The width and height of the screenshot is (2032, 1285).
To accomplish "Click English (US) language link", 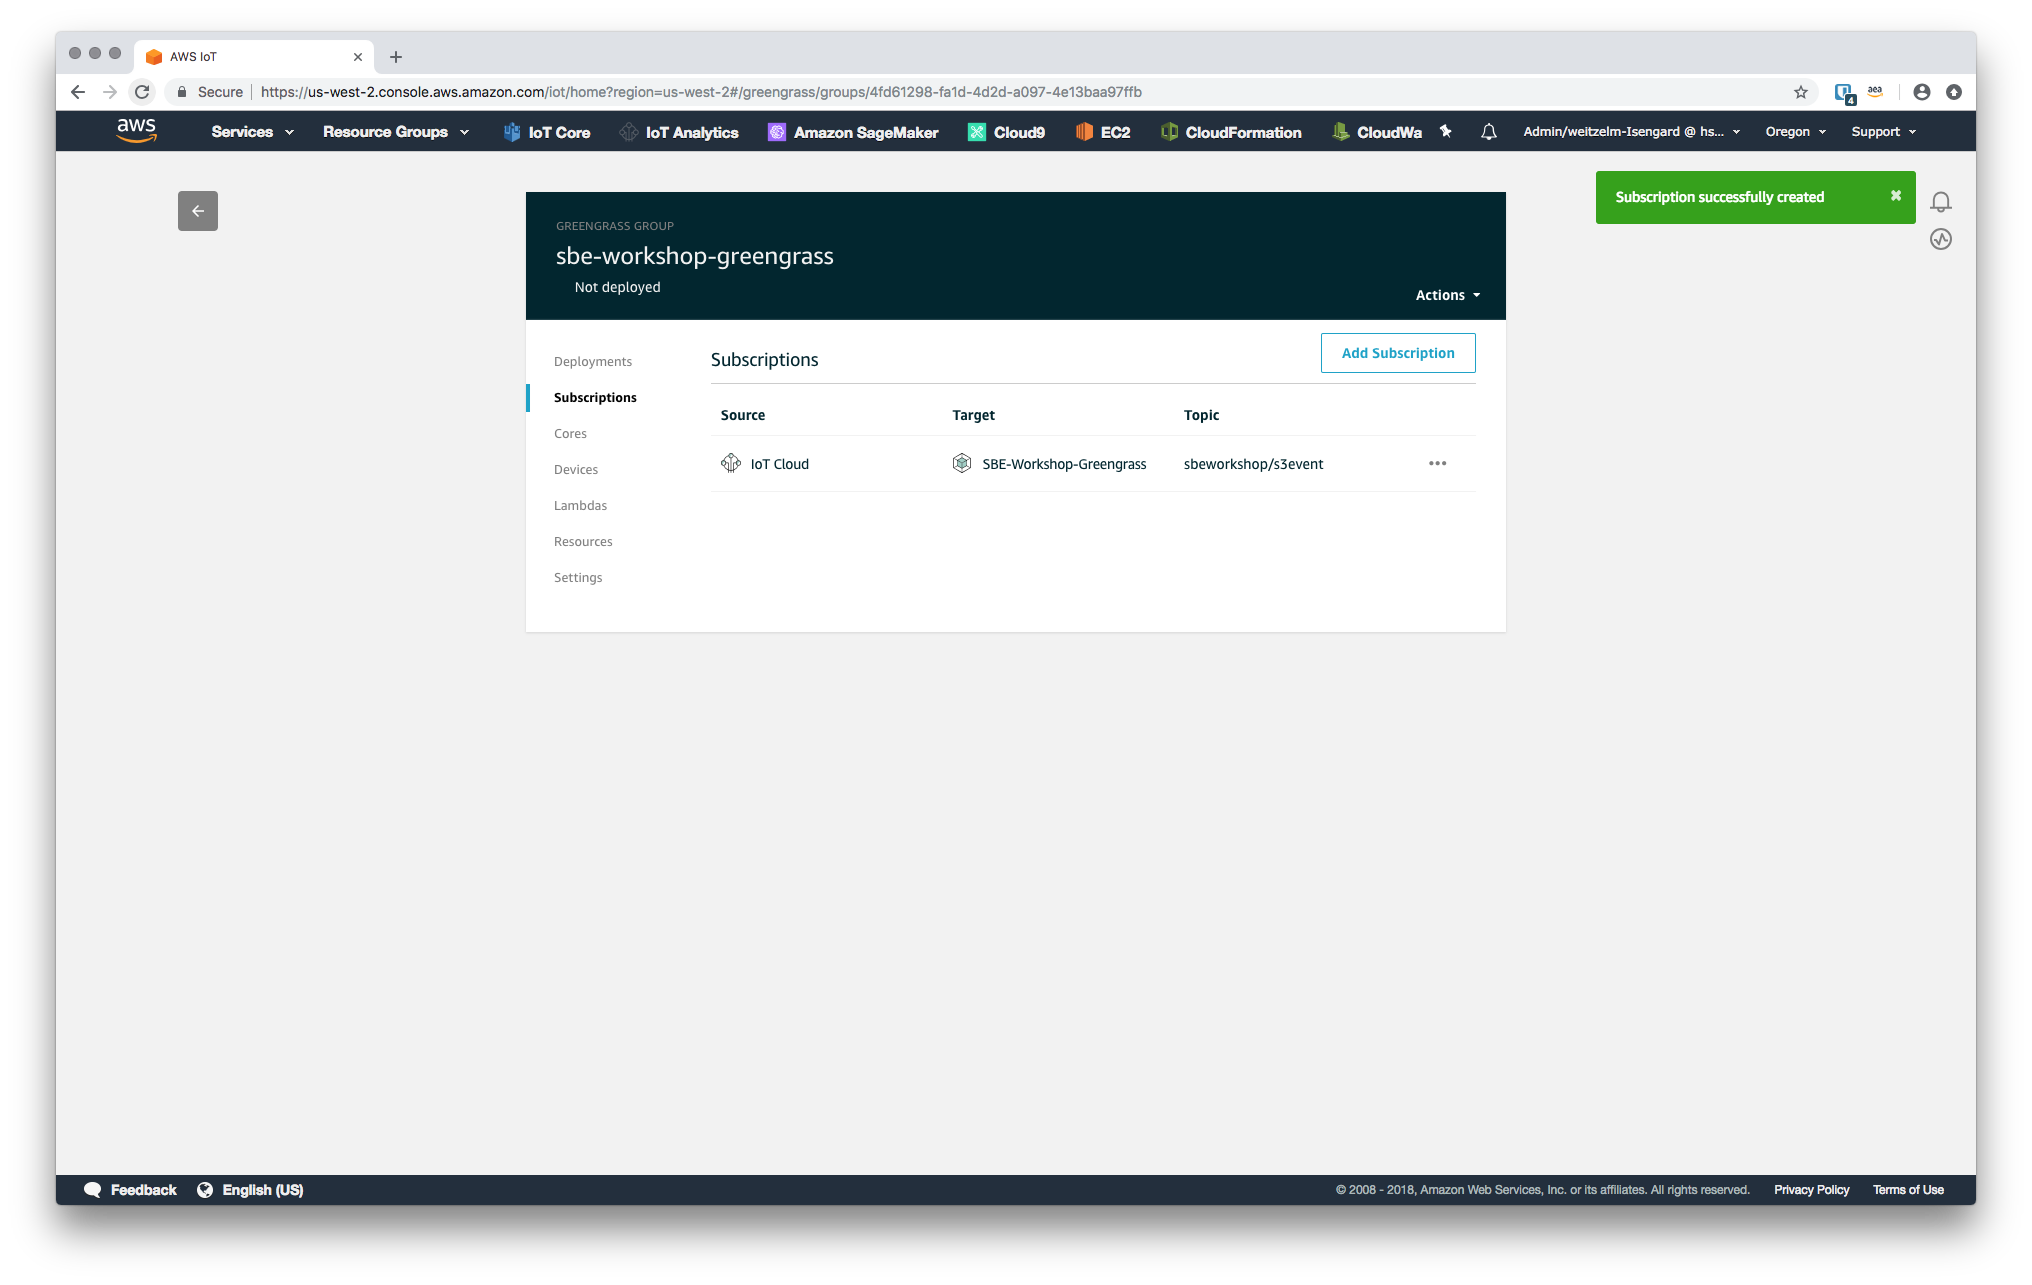I will click(263, 1189).
